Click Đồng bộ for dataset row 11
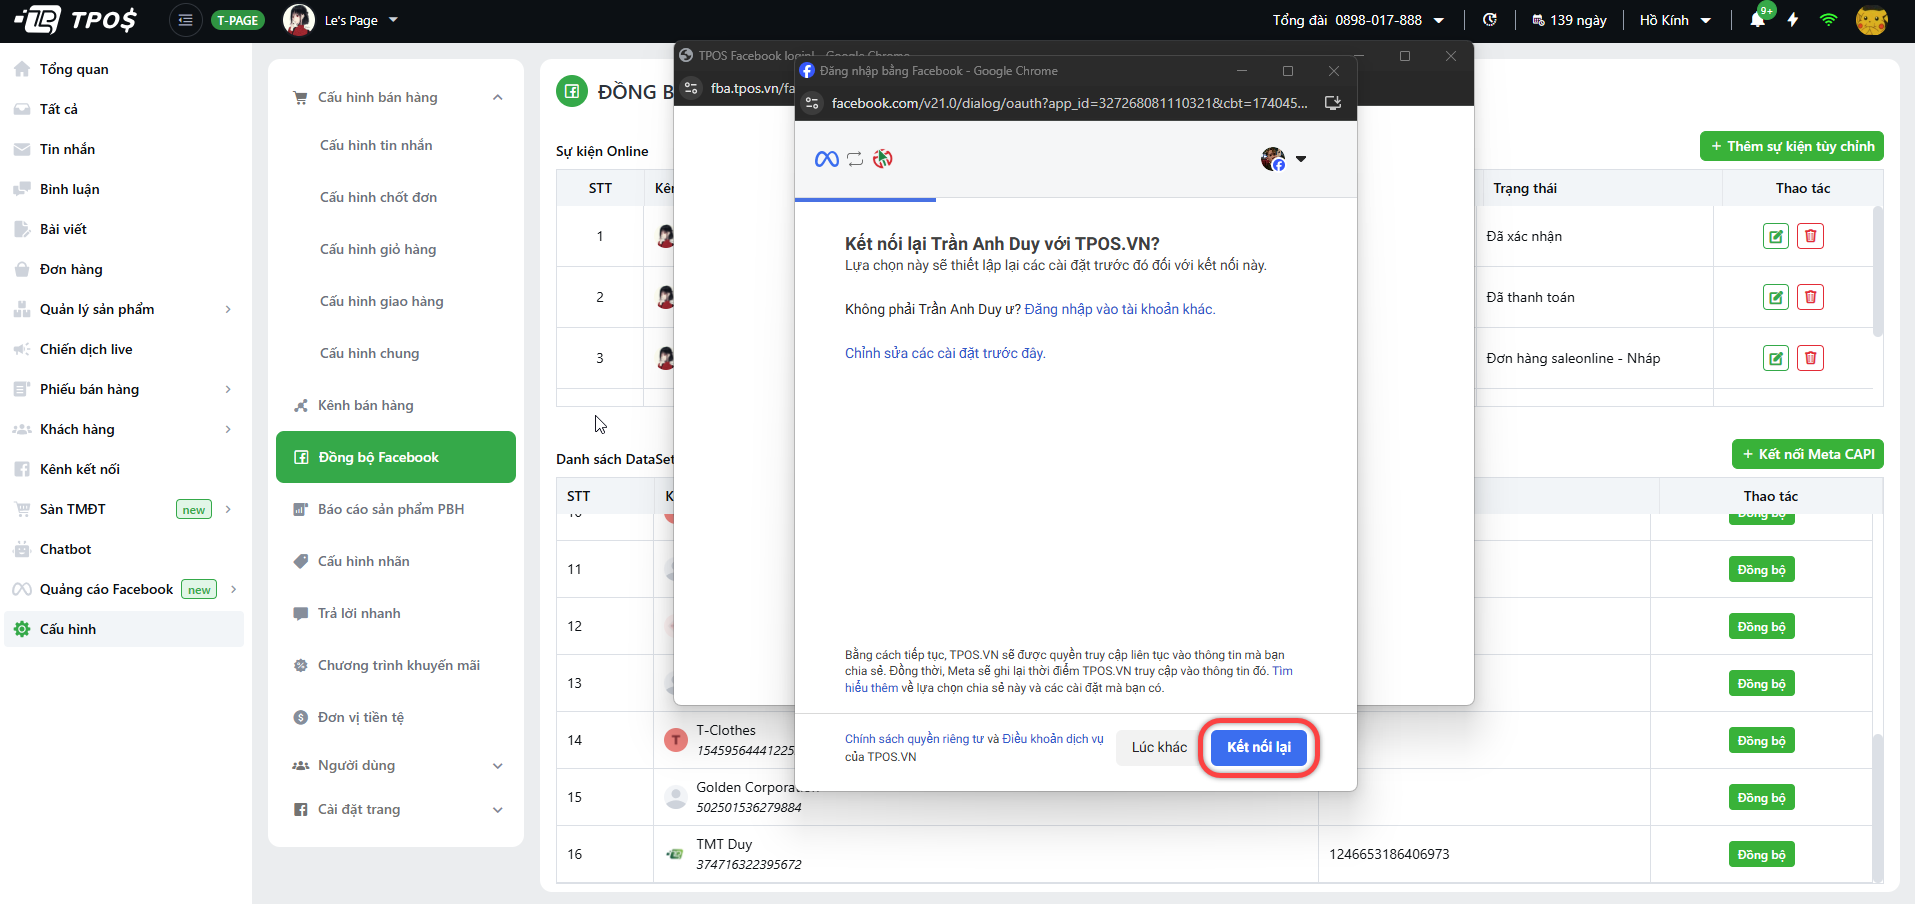This screenshot has width=1915, height=904. click(x=1761, y=569)
